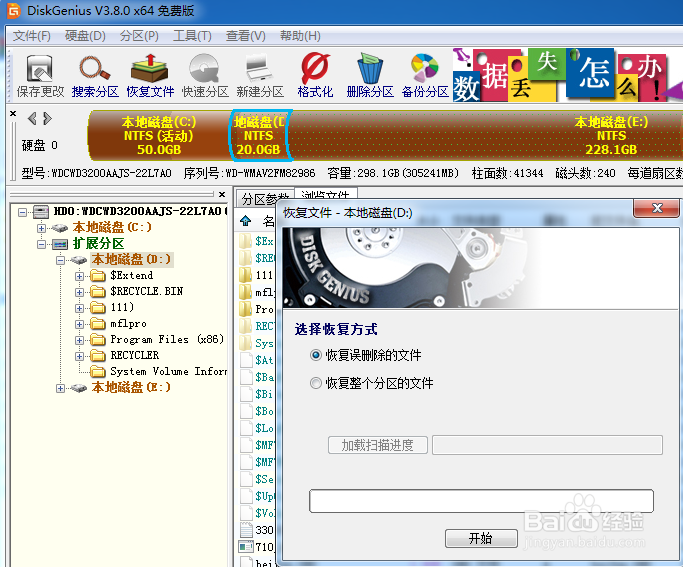The height and width of the screenshot is (567, 683).
Task: Select the C: partition bar in disk map
Action: point(159,135)
